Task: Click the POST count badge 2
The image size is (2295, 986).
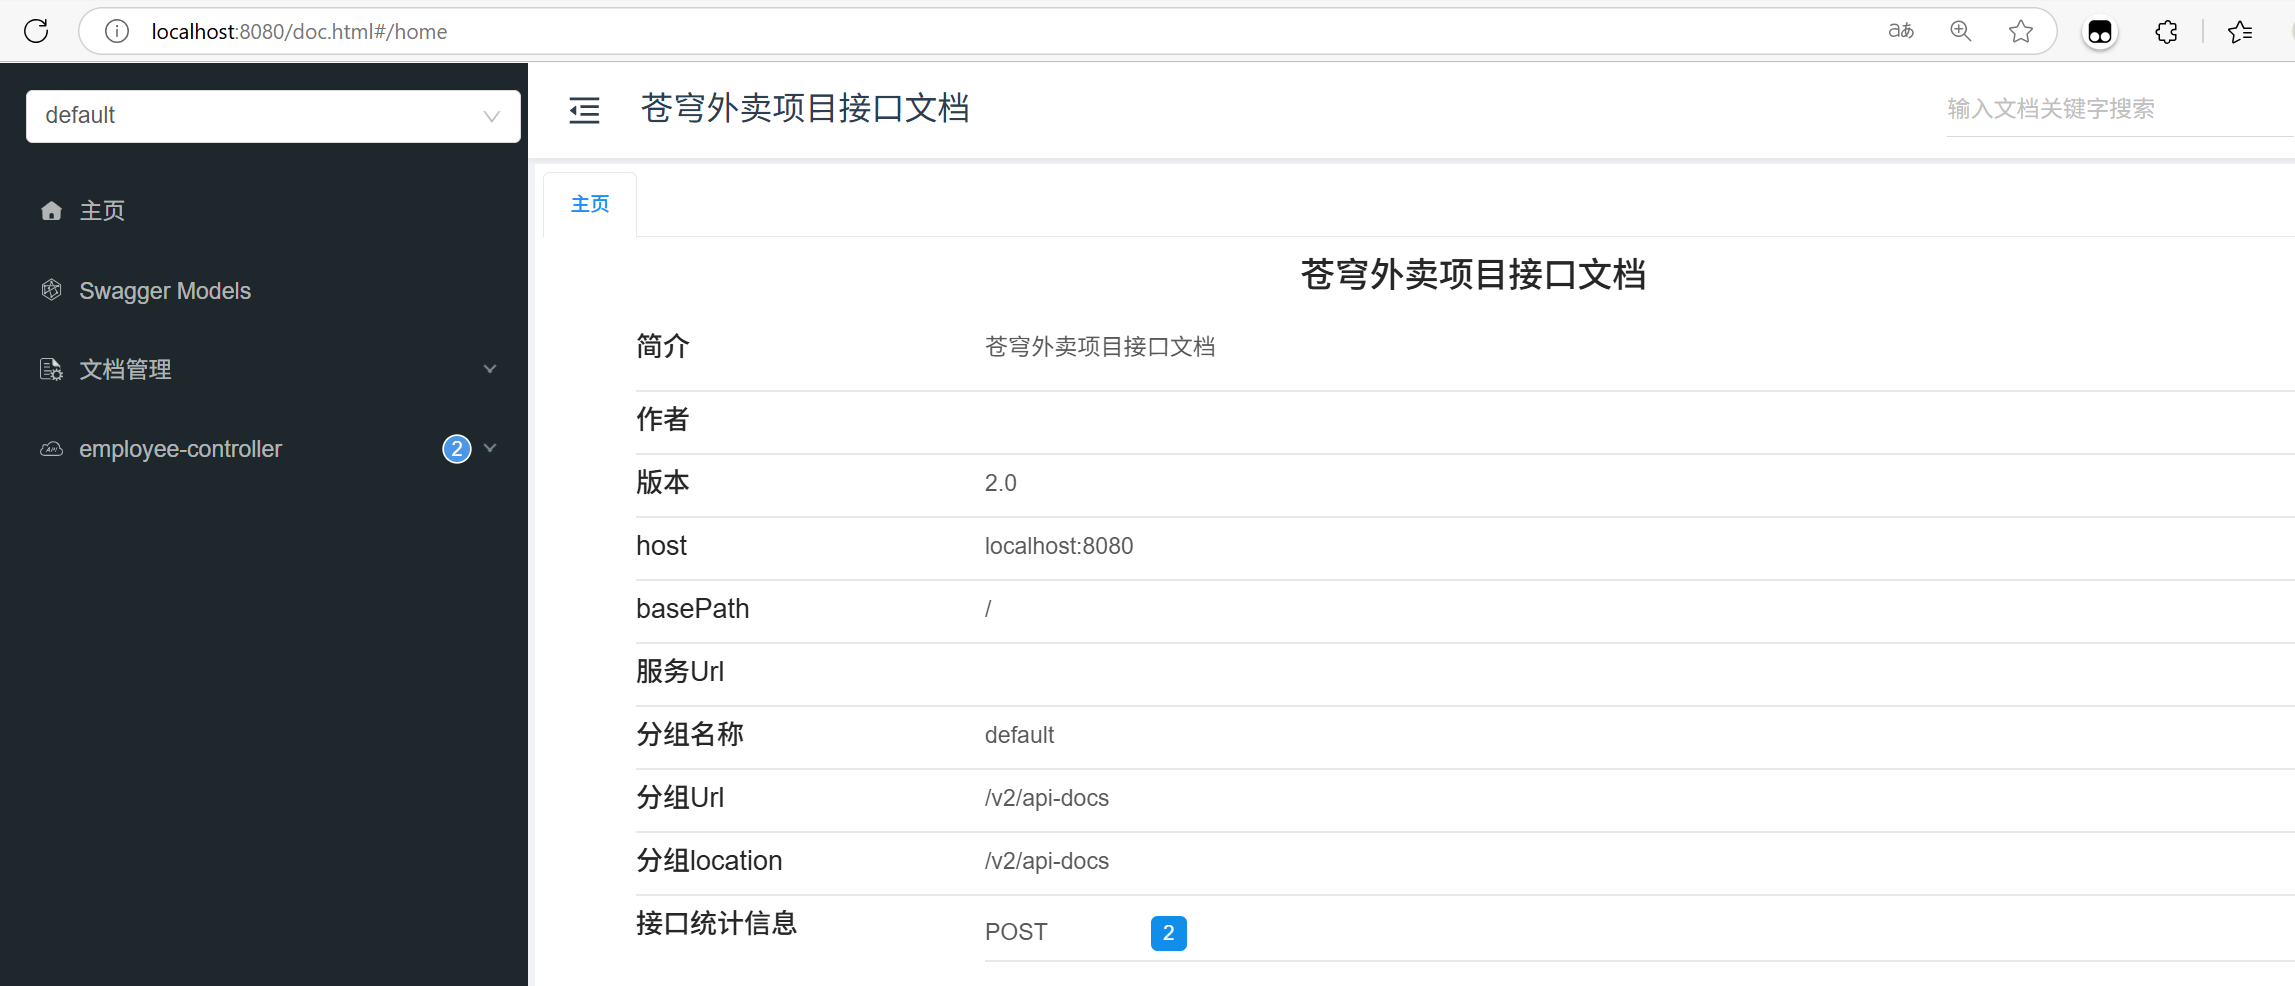Action: pyautogui.click(x=1168, y=932)
